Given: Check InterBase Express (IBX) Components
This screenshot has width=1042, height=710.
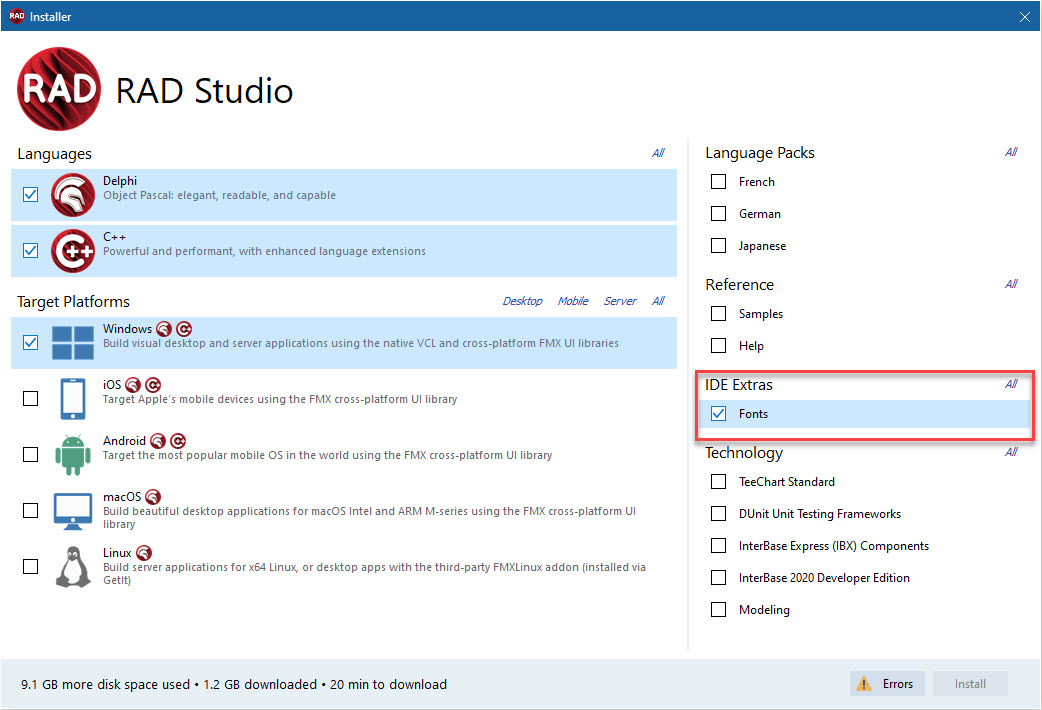Looking at the screenshot, I should [x=718, y=545].
